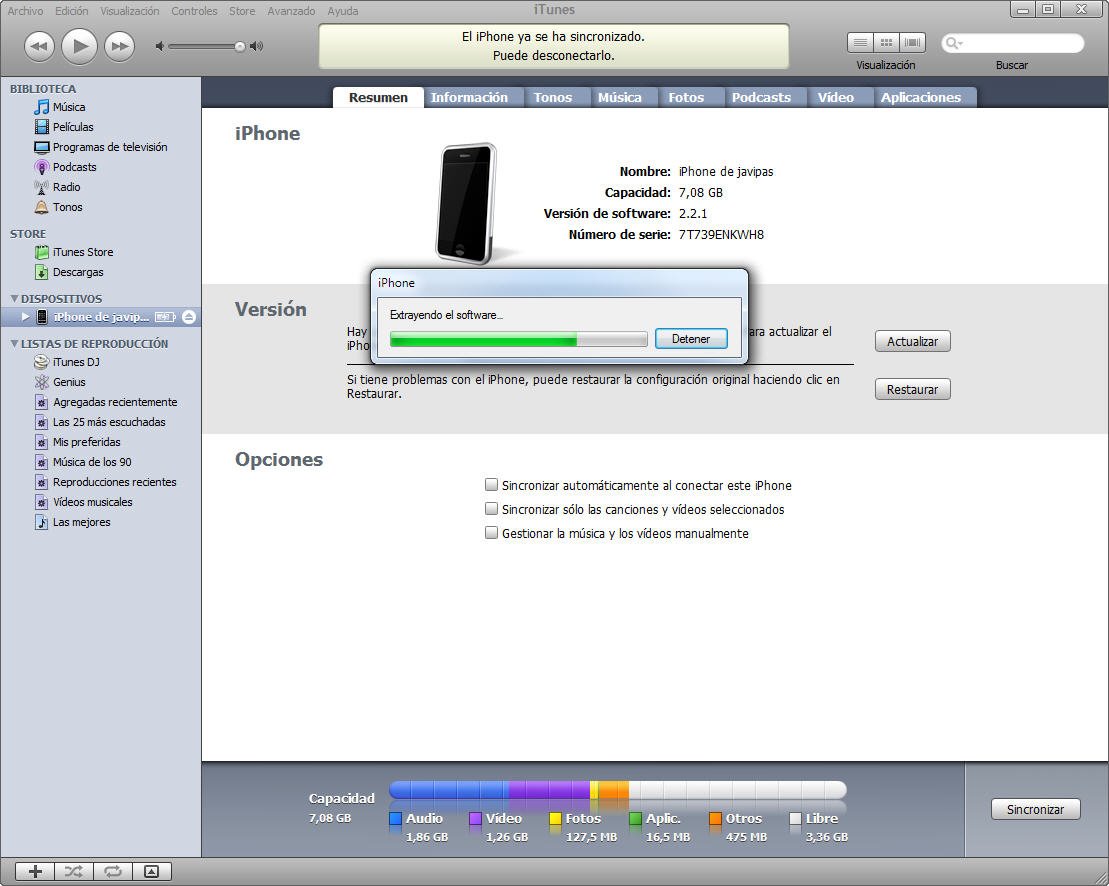
Task: Enable shuffle mode at bottom left
Action: (x=73, y=871)
